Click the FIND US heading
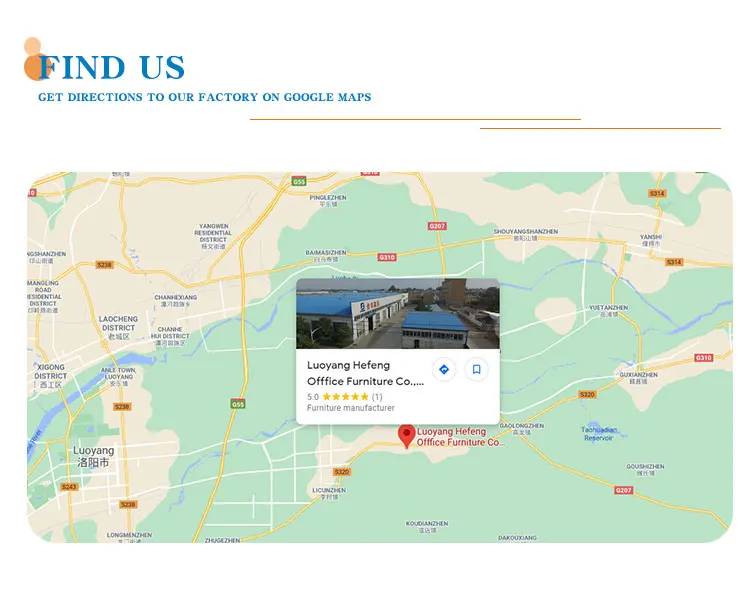The width and height of the screenshot is (750, 603). pos(111,66)
